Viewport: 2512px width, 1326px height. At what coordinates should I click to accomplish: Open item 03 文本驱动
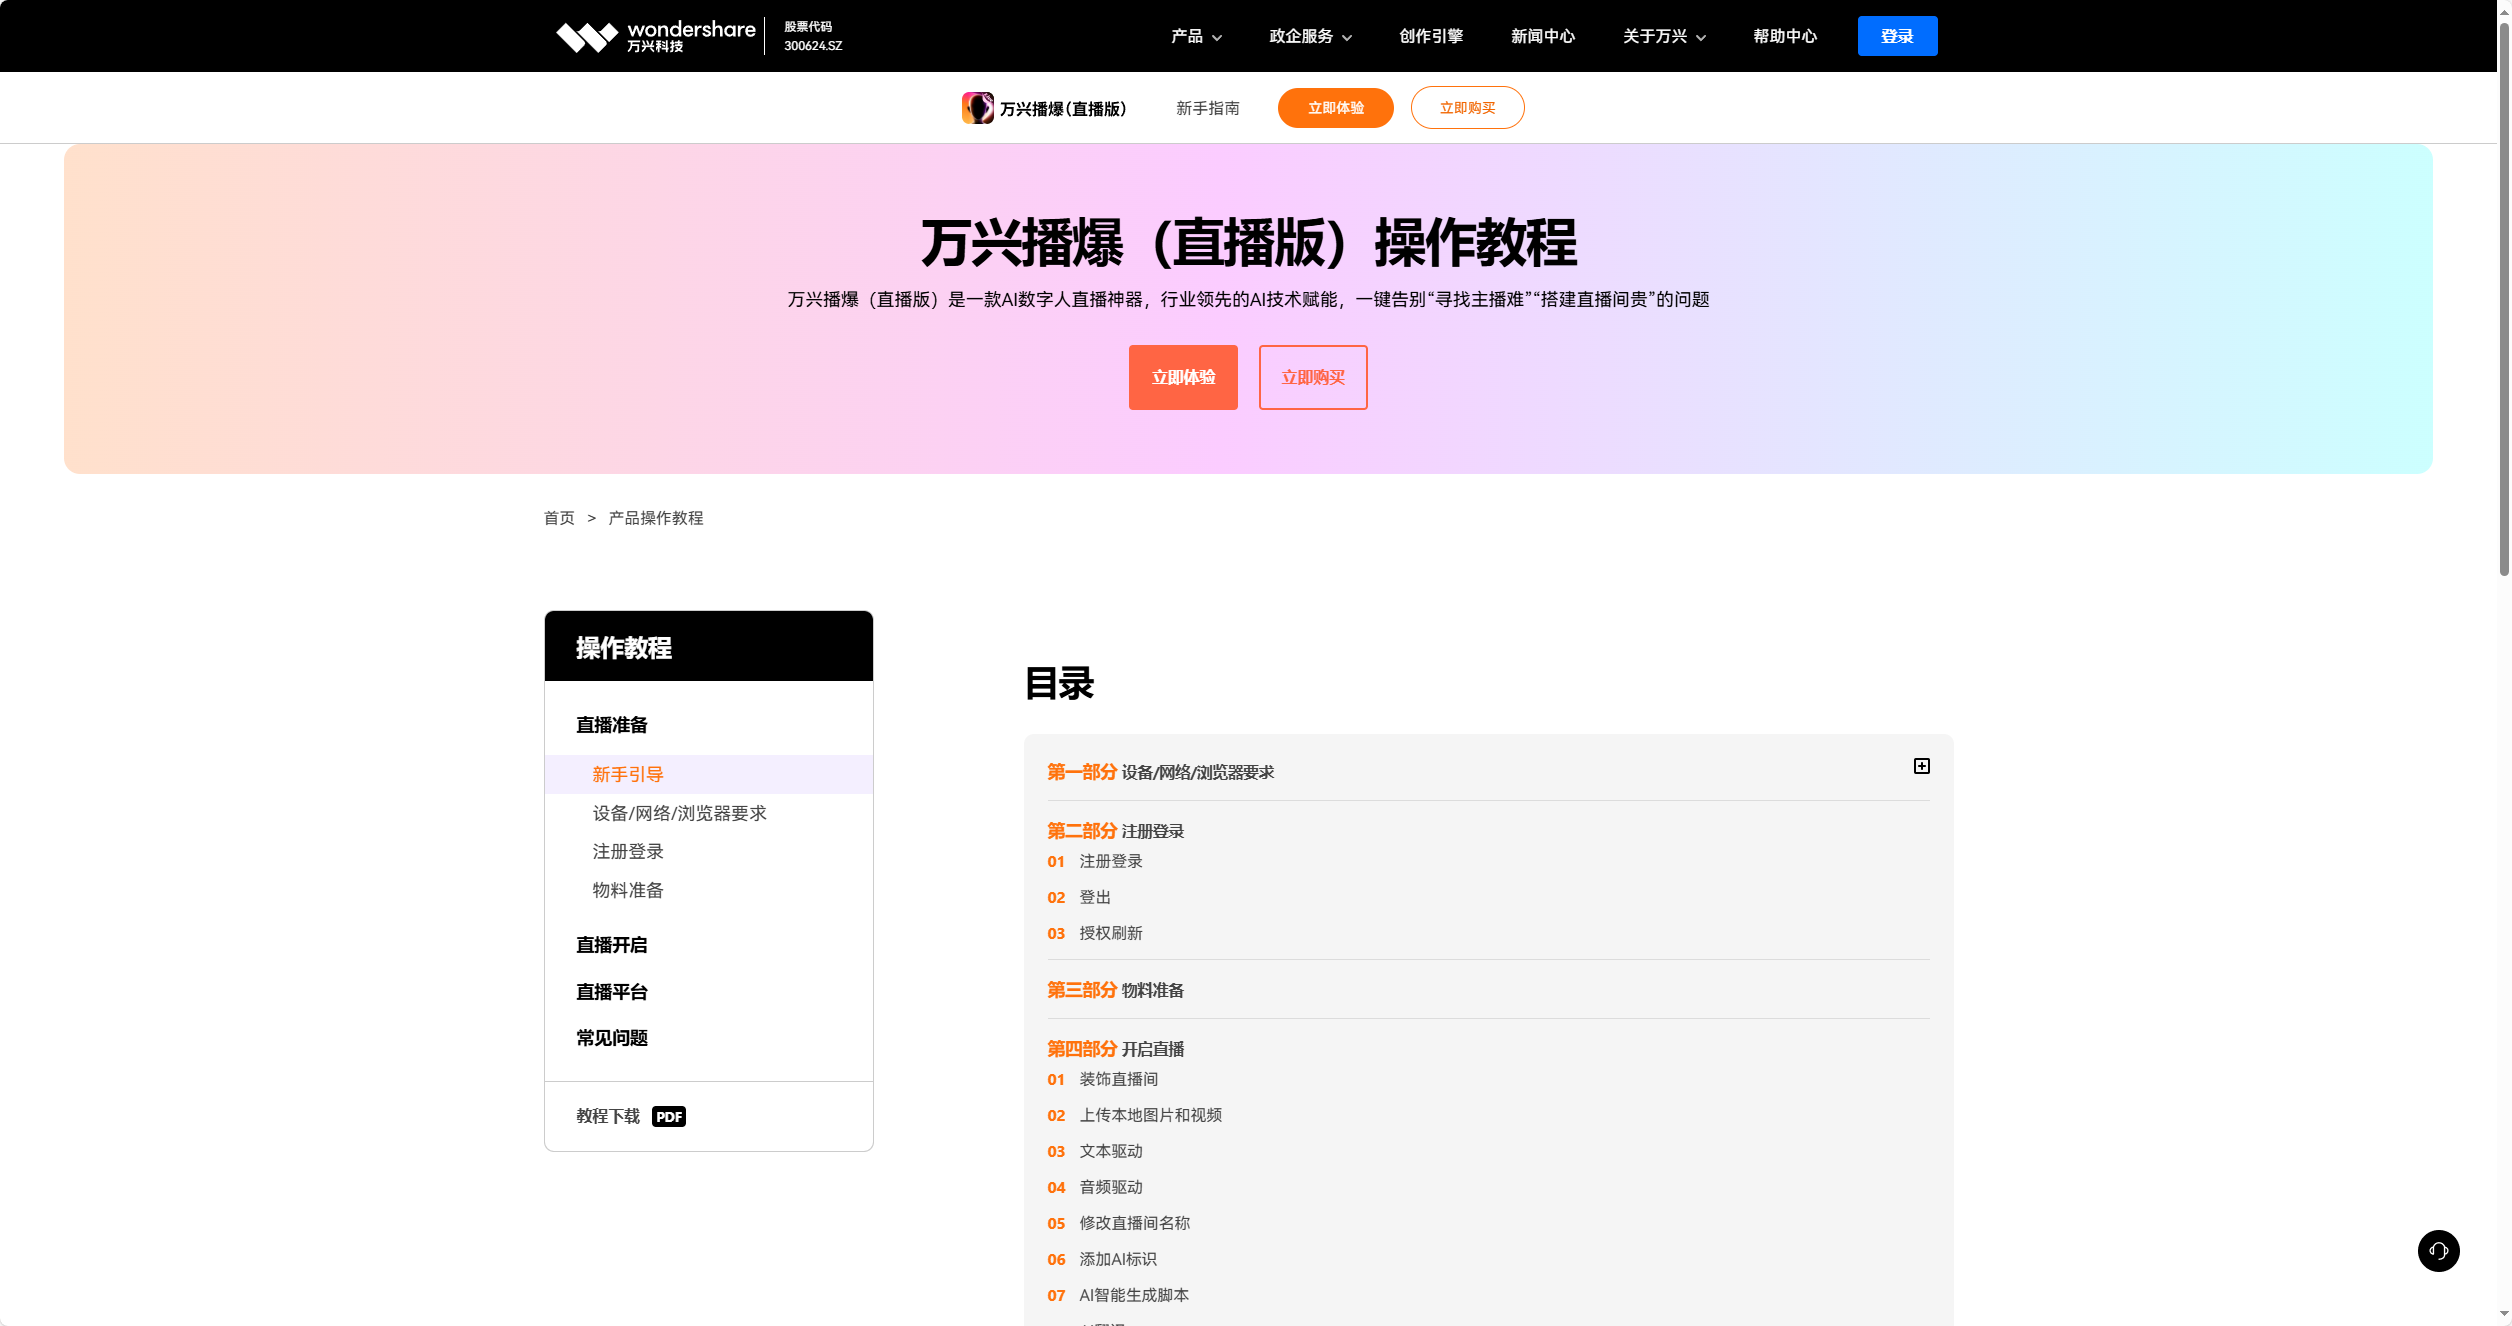point(1095,1151)
